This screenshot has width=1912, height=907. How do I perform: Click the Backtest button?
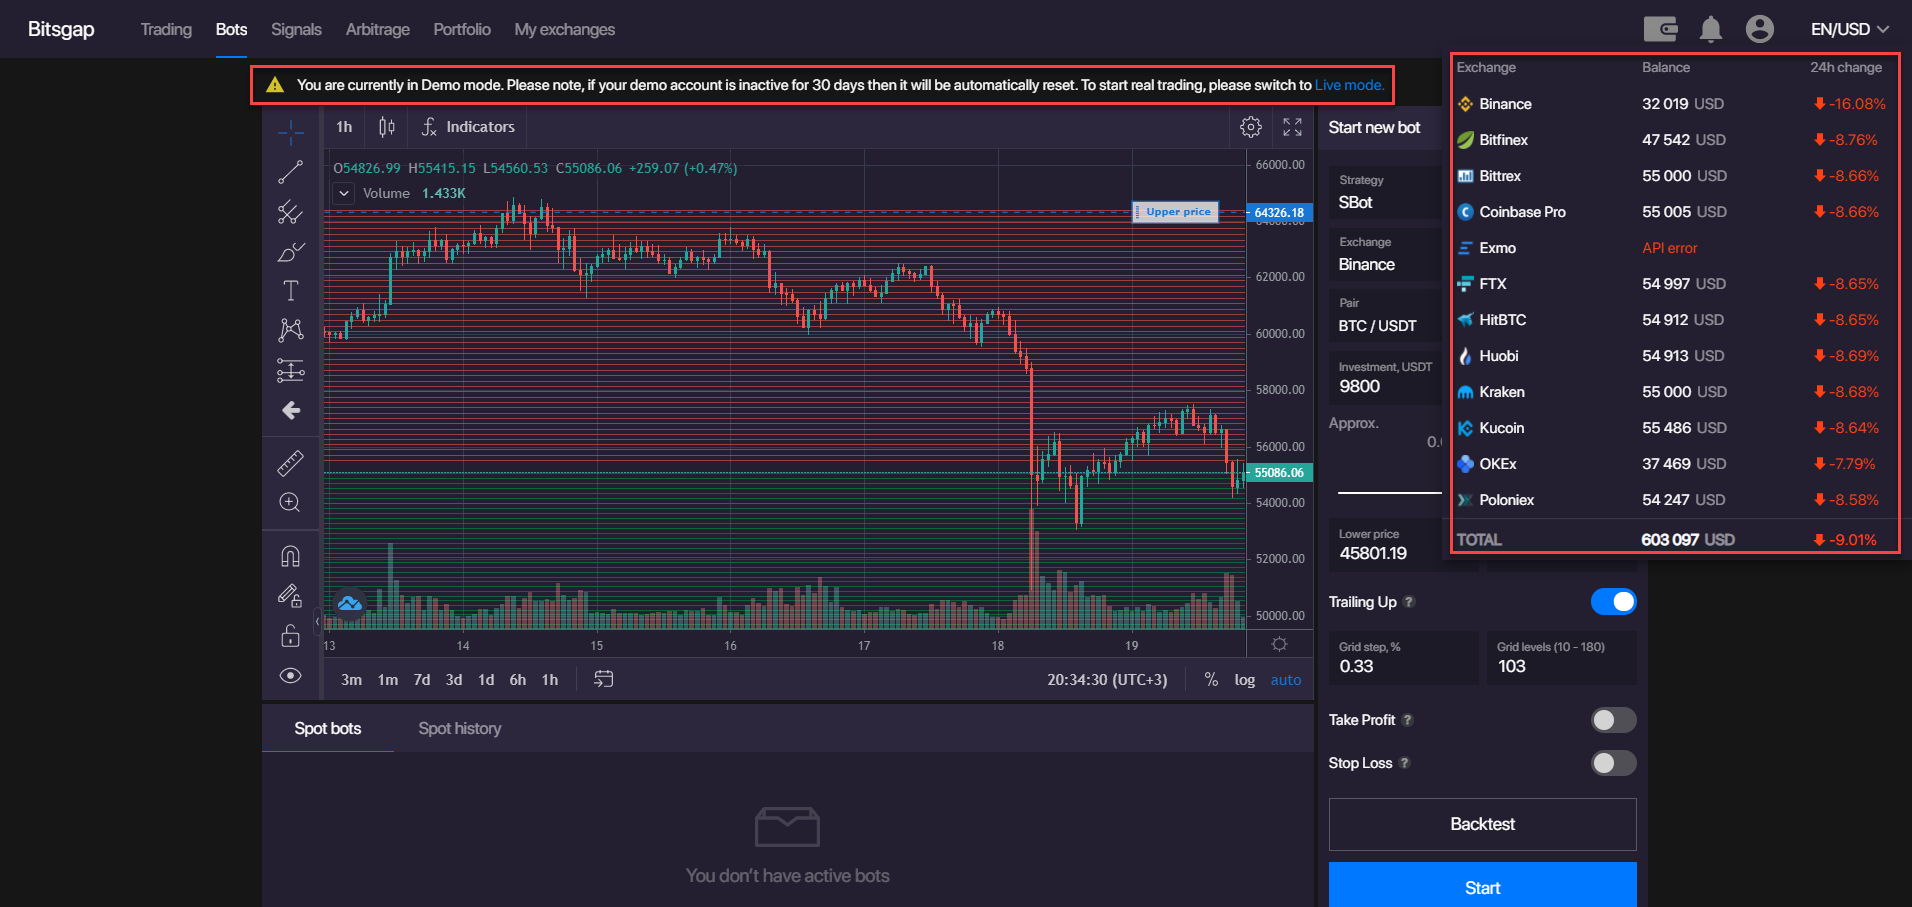[1482, 824]
